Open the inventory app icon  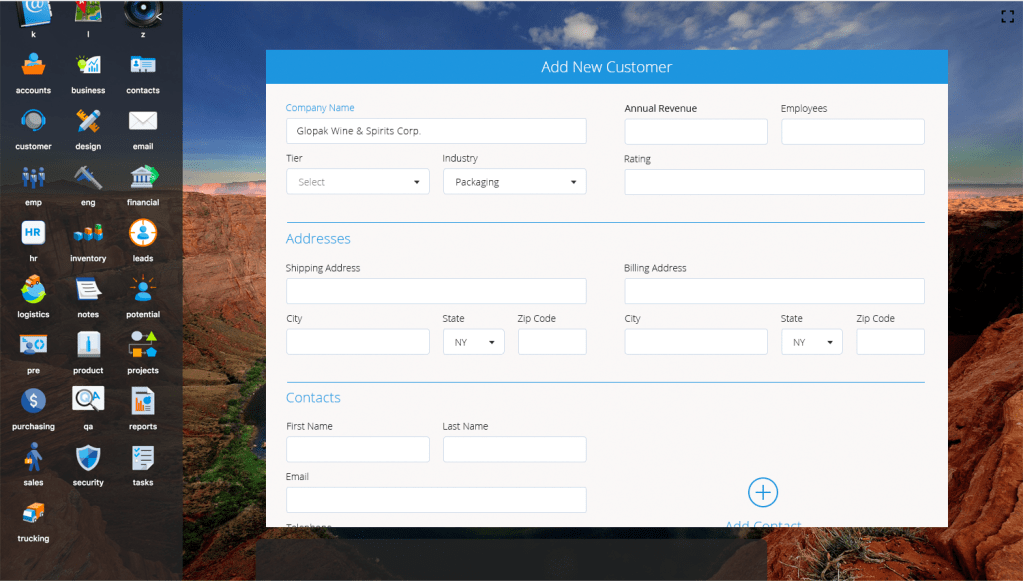click(88, 234)
